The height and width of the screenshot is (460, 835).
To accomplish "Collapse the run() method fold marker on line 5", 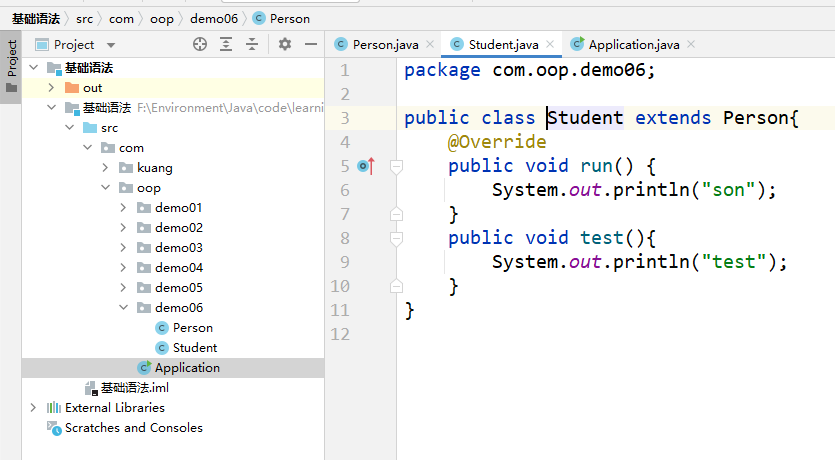I will tap(396, 167).
